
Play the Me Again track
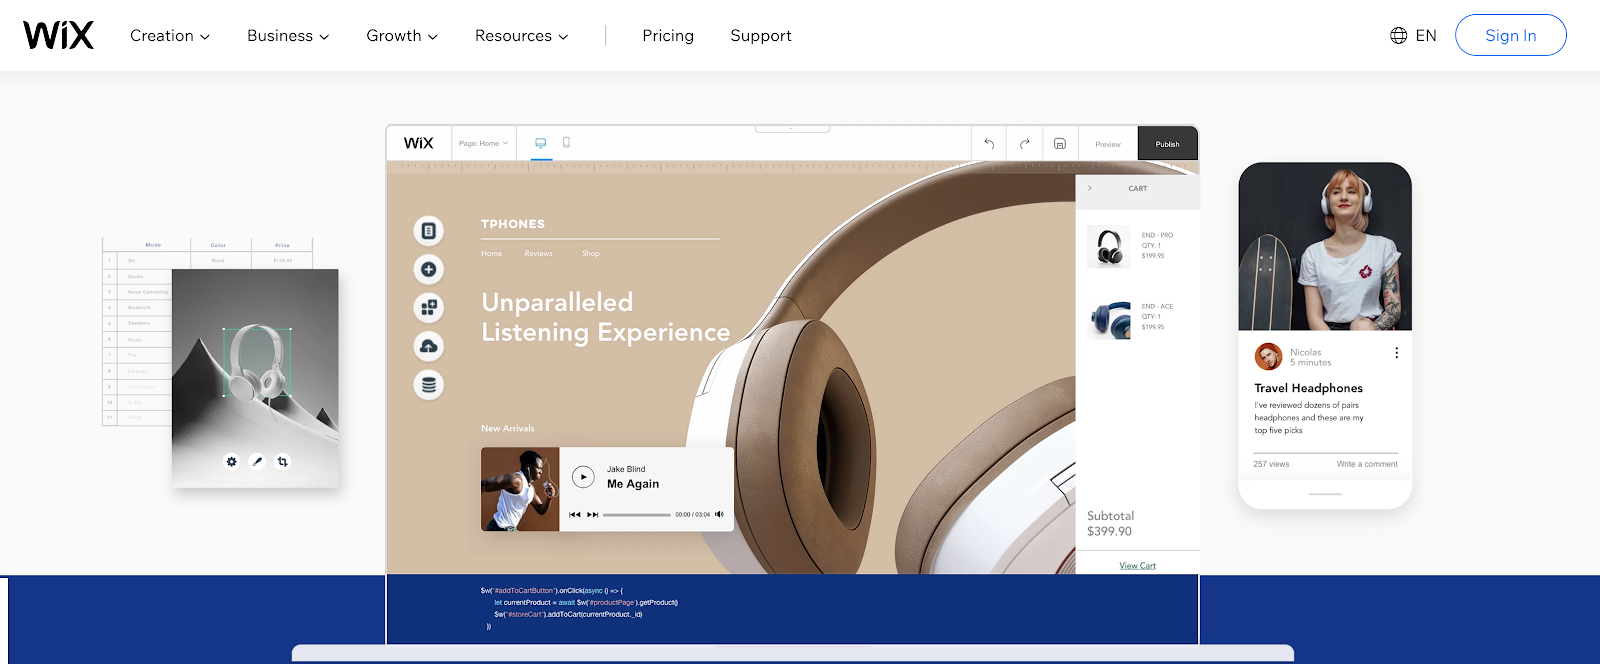click(x=584, y=477)
